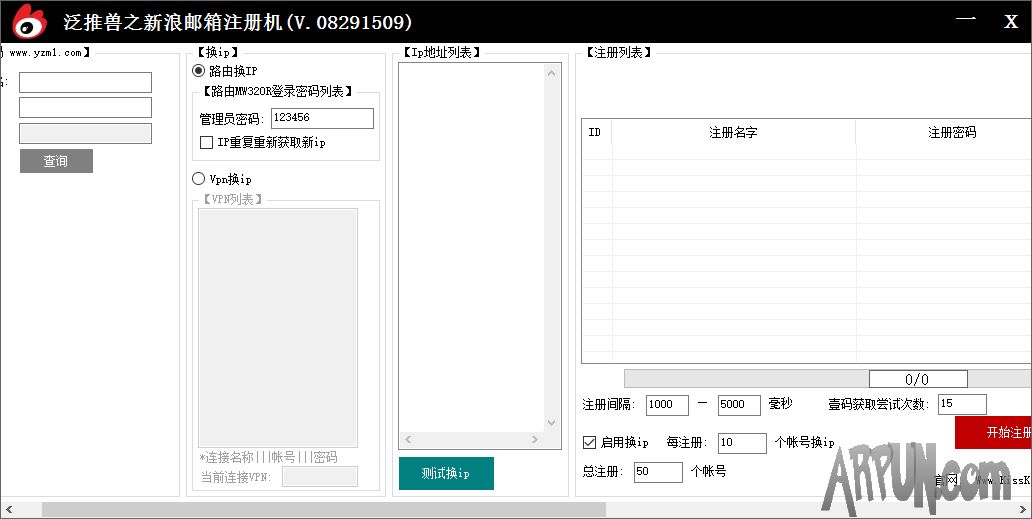Click the 每注册 accounts field showing 10
Screen dimensions: 1032x519
(742, 443)
